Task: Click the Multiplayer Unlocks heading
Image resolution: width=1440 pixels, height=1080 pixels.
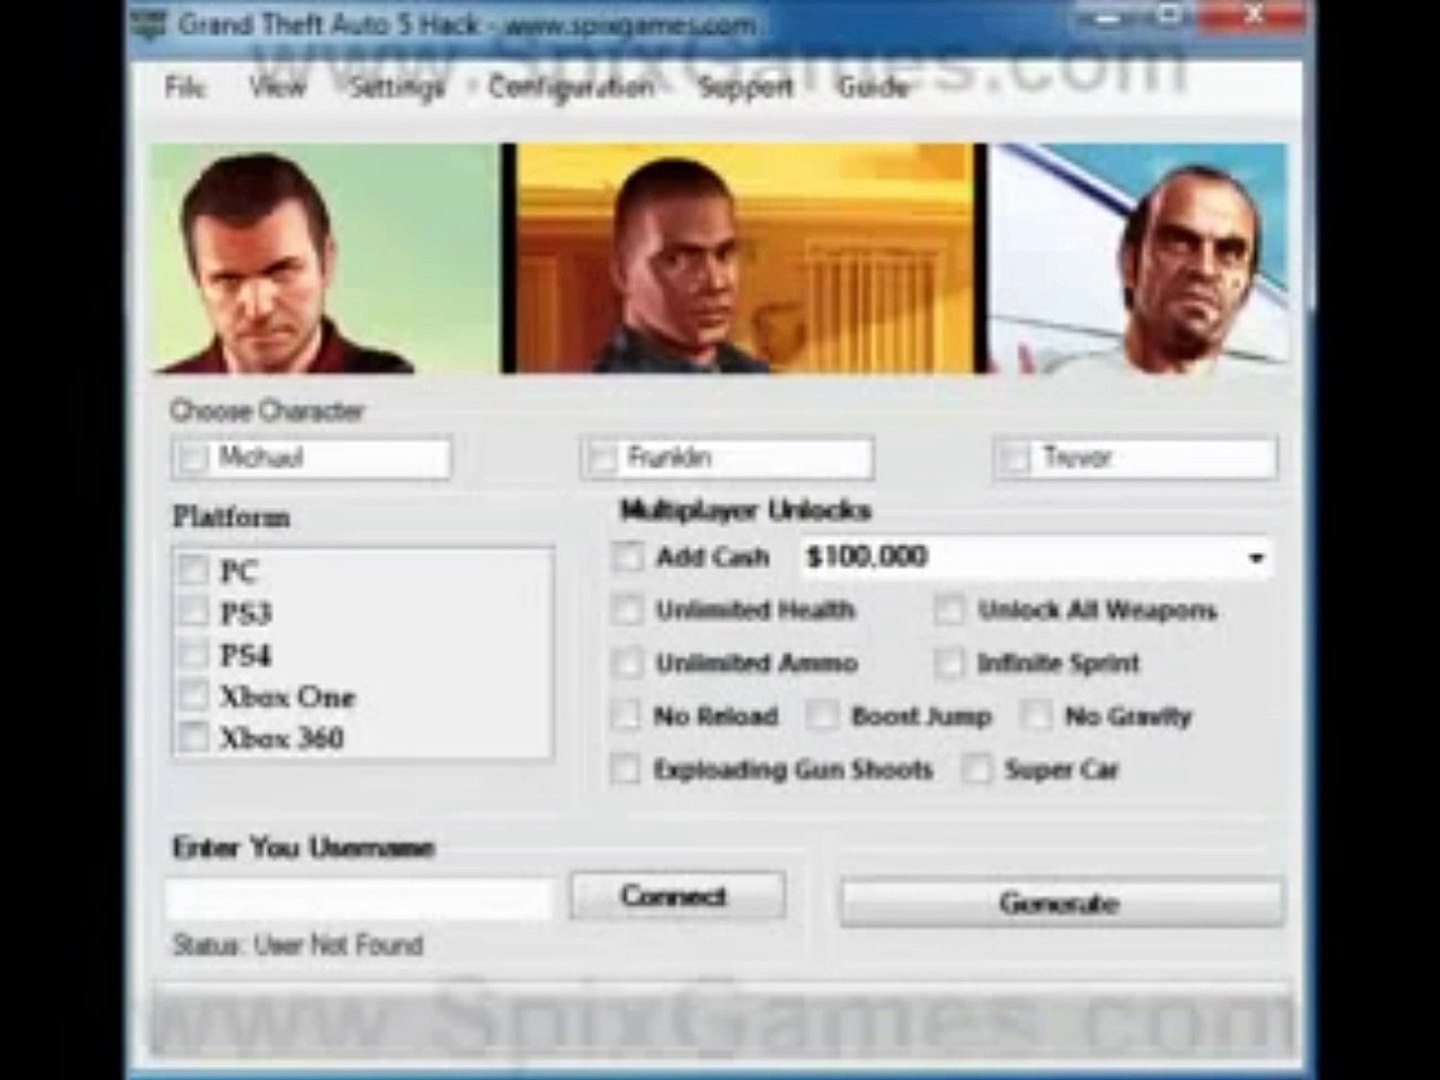Action: click(746, 511)
